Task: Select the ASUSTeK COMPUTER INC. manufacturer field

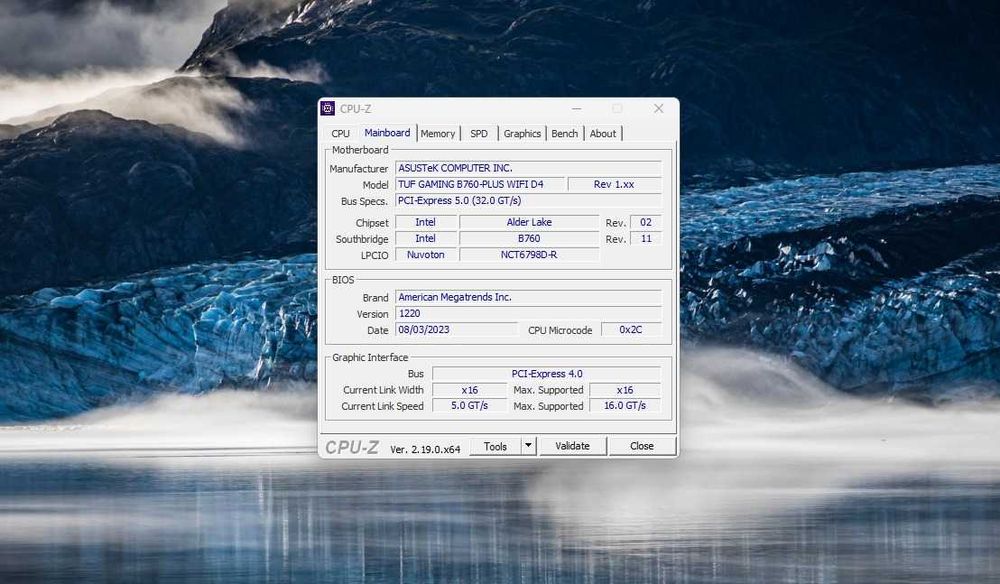Action: 528,168
